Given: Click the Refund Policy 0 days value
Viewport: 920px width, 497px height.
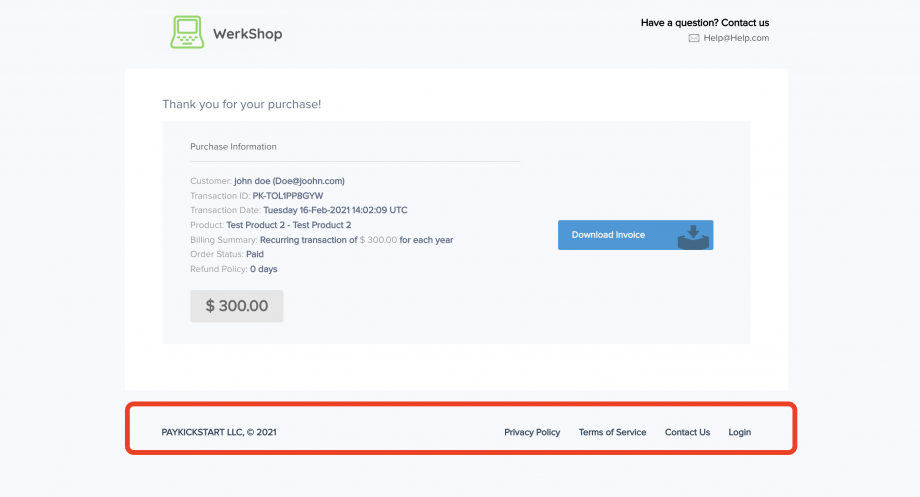Looking at the screenshot, I should 263,269.
